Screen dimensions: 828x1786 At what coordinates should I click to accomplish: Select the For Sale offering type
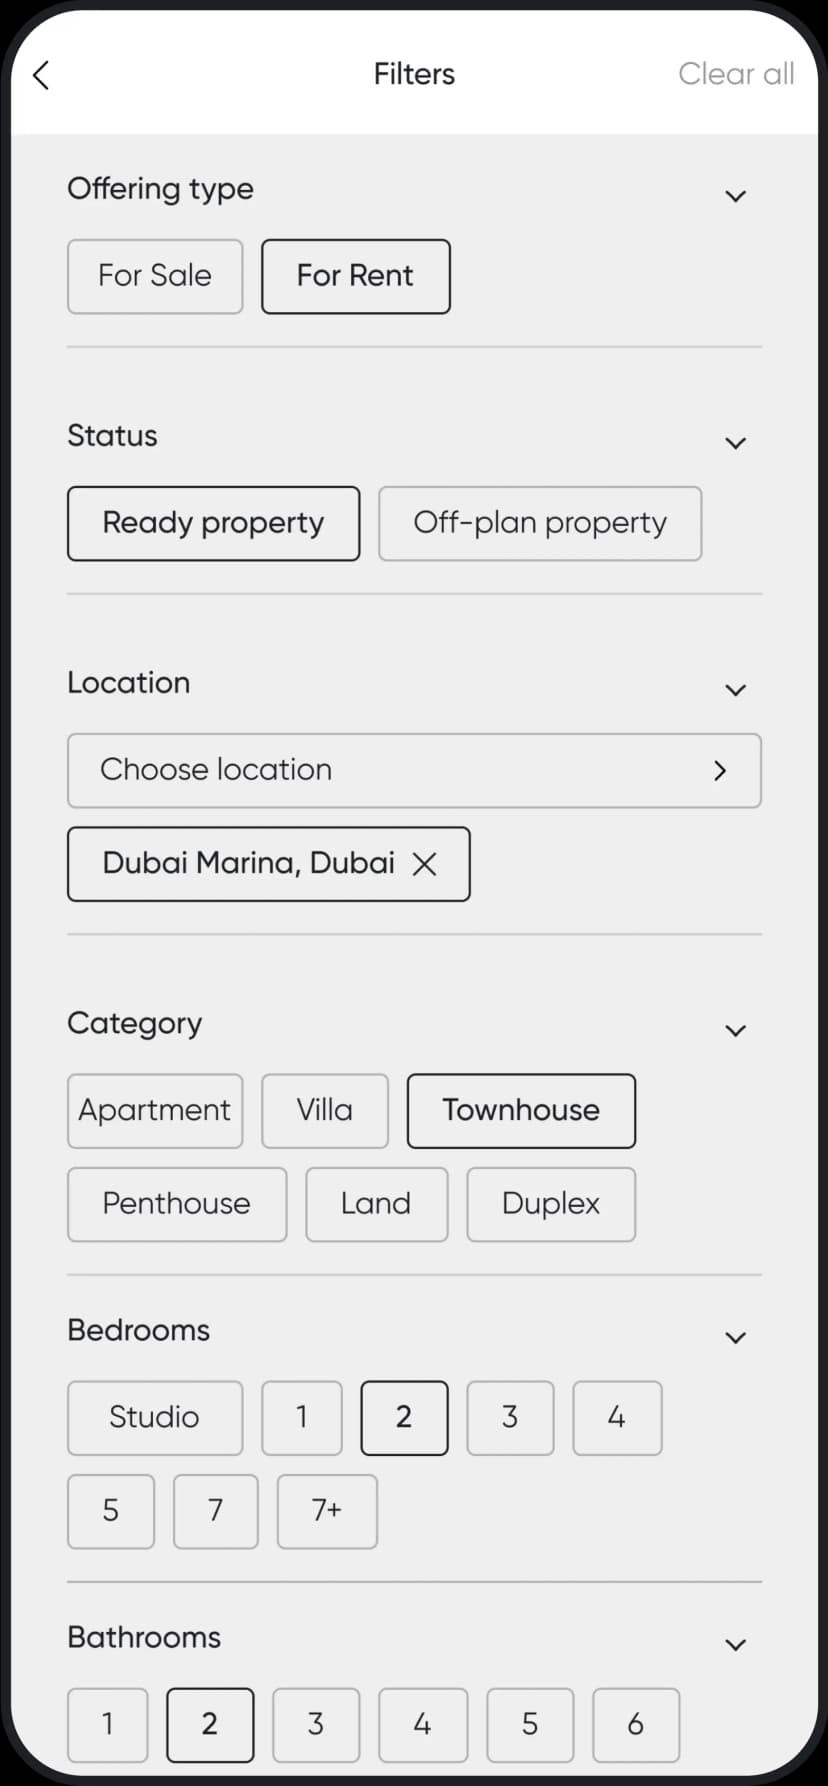click(155, 276)
